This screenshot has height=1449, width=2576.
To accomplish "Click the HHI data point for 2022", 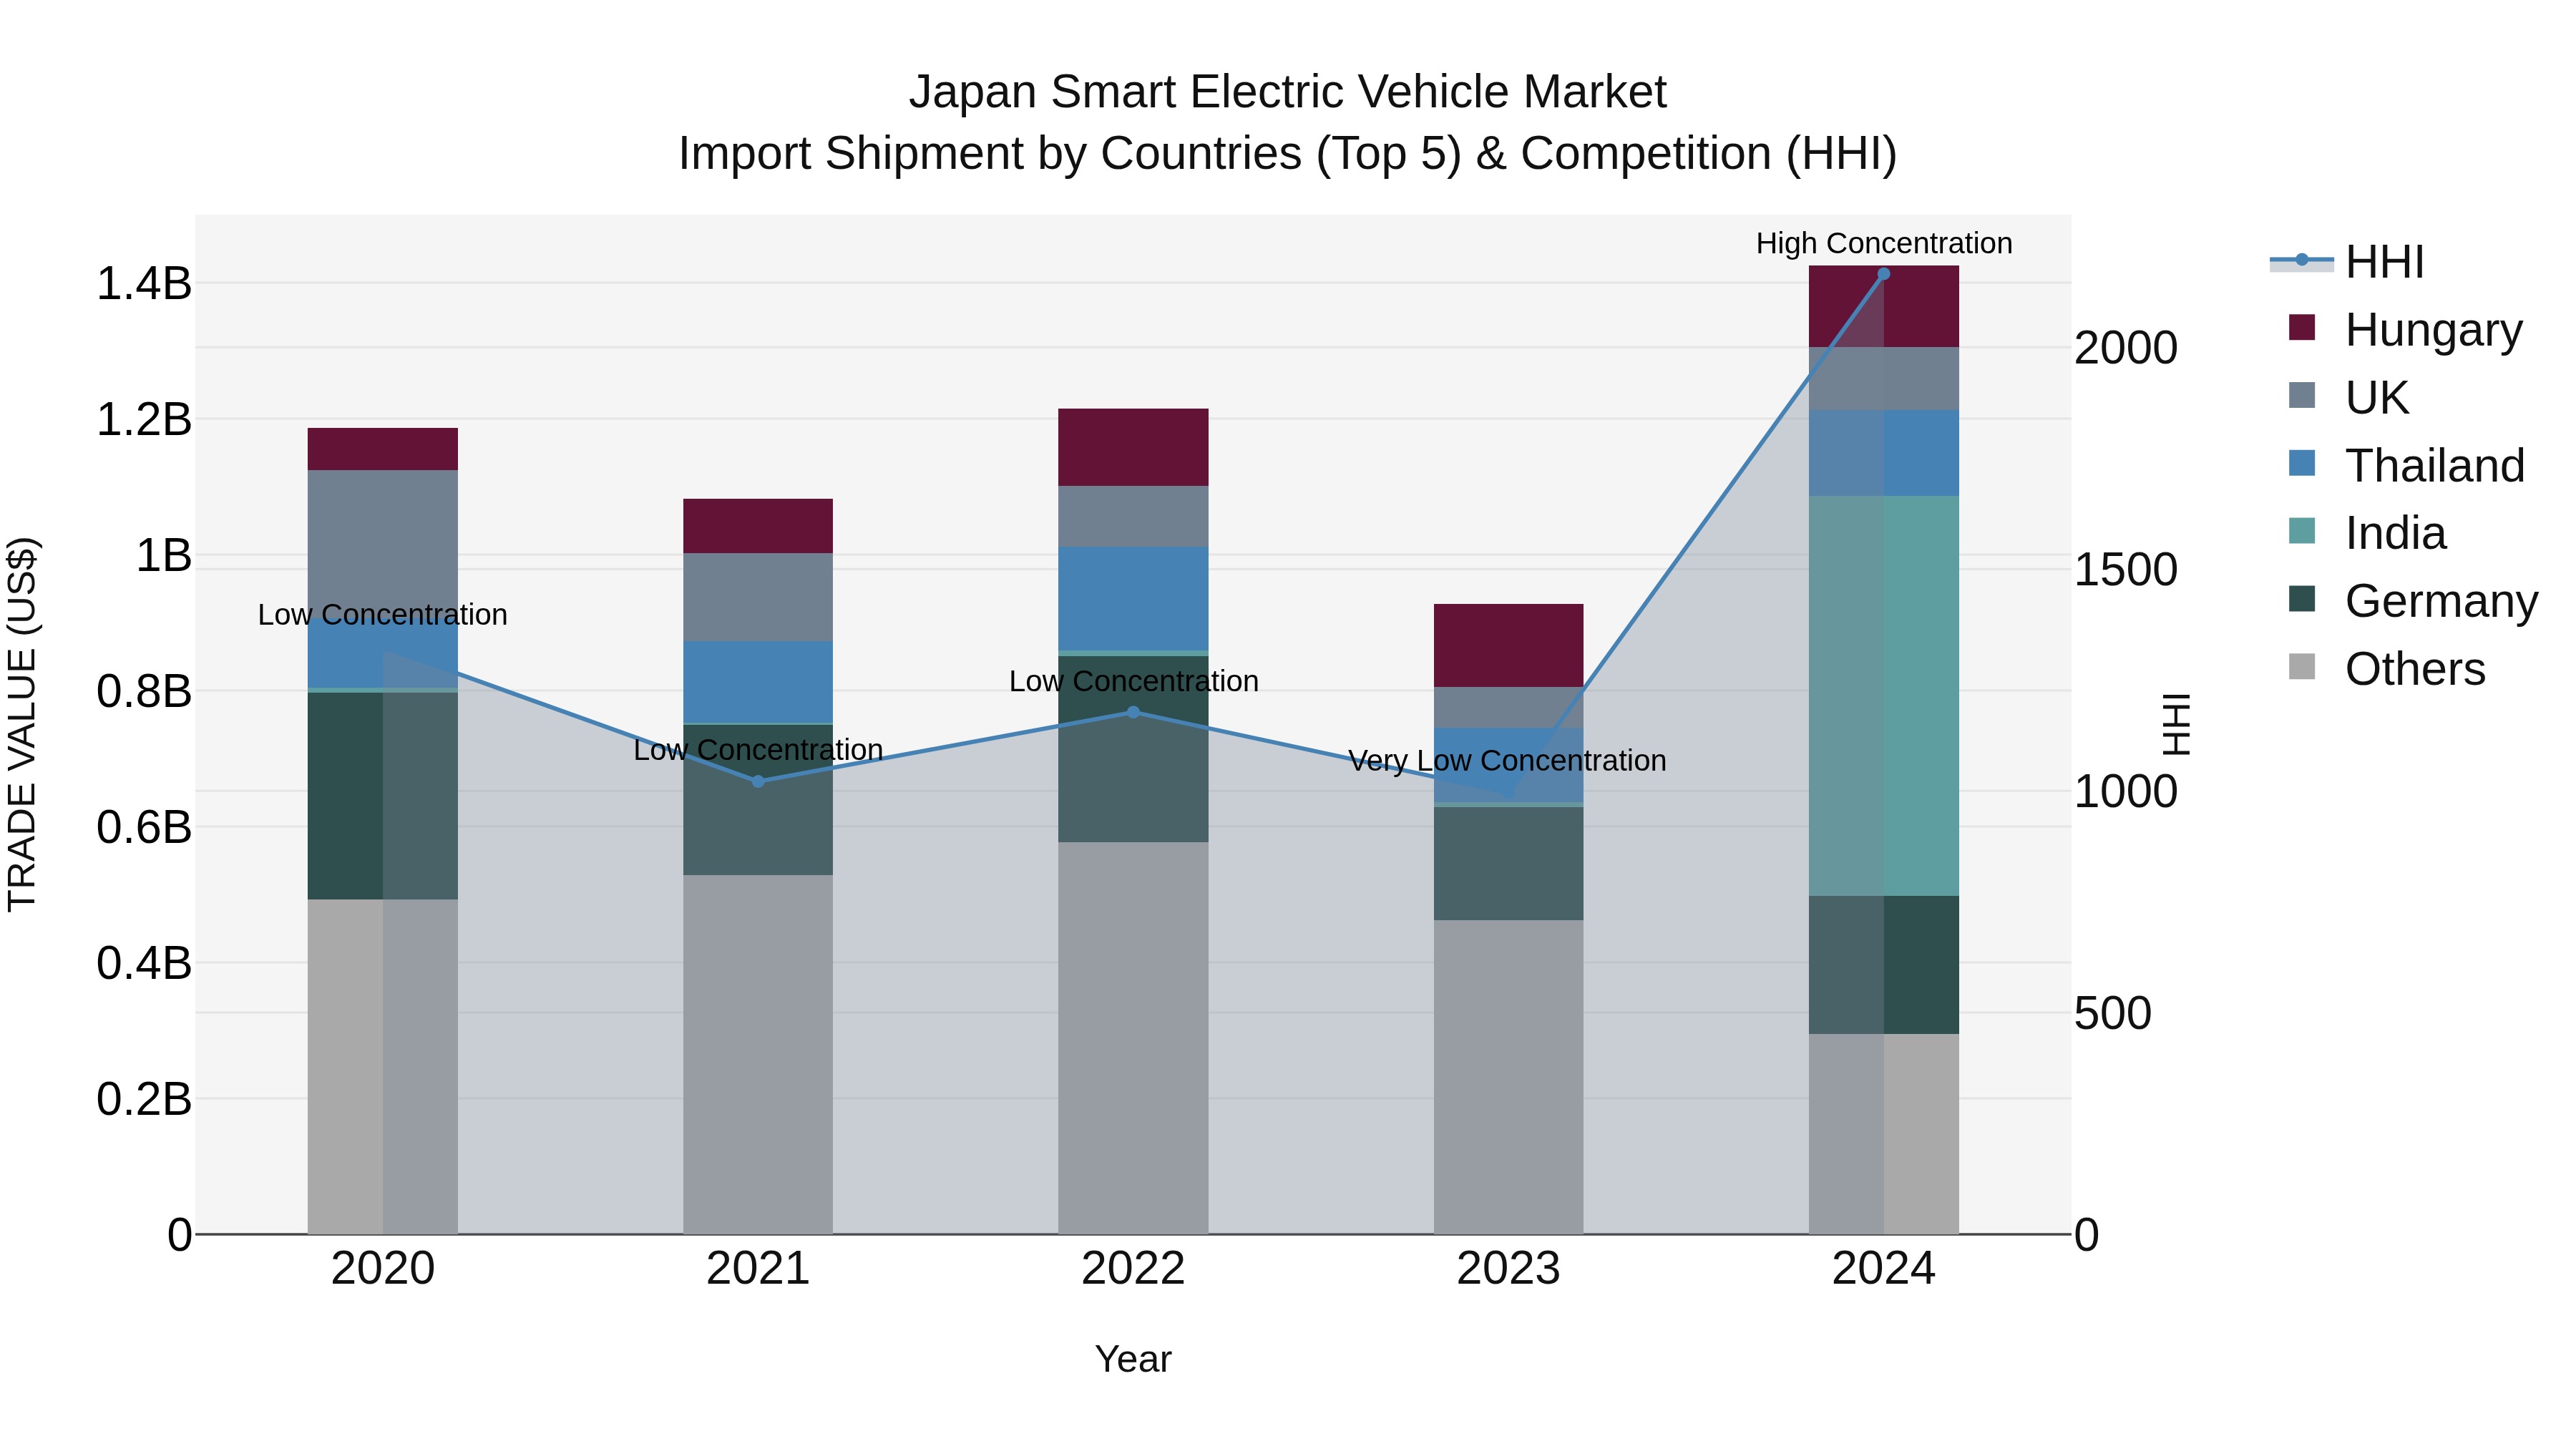I will pos(1133,712).
